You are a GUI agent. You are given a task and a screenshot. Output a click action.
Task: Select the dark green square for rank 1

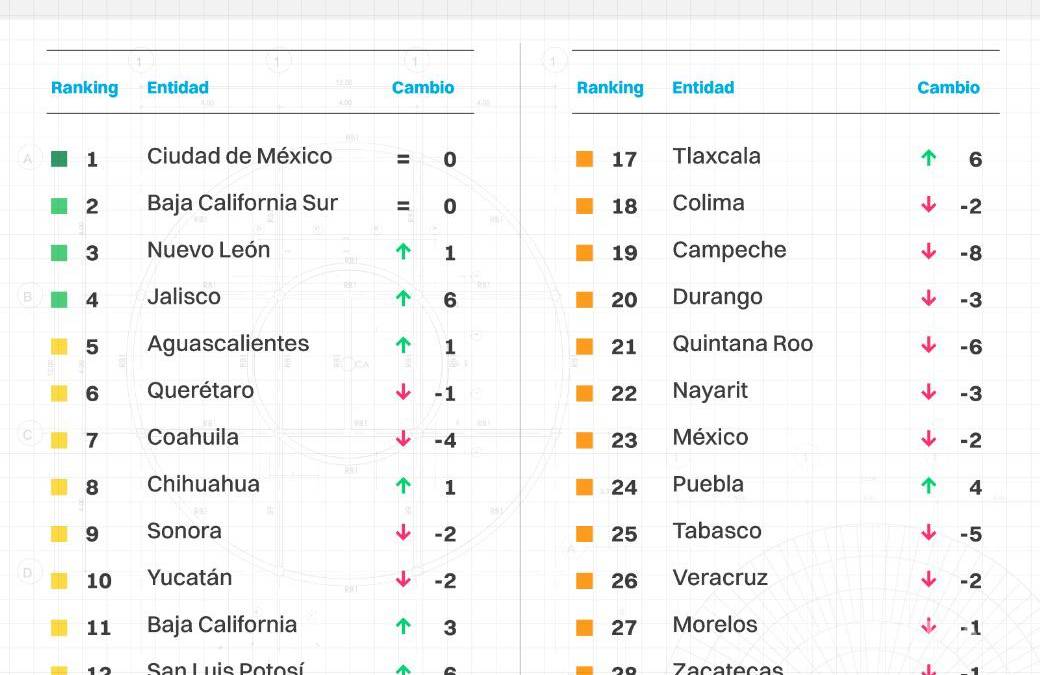pos(59,158)
